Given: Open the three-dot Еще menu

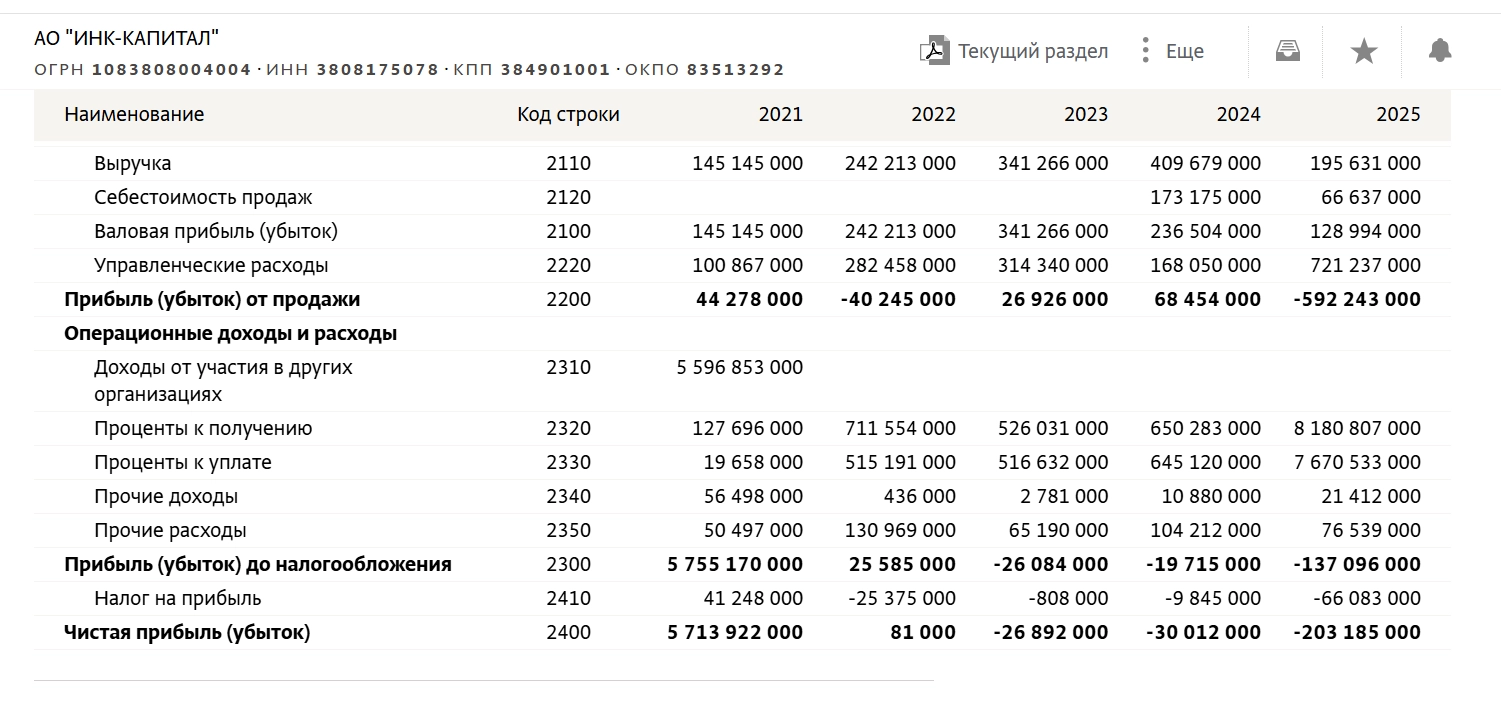Looking at the screenshot, I should click(1145, 51).
